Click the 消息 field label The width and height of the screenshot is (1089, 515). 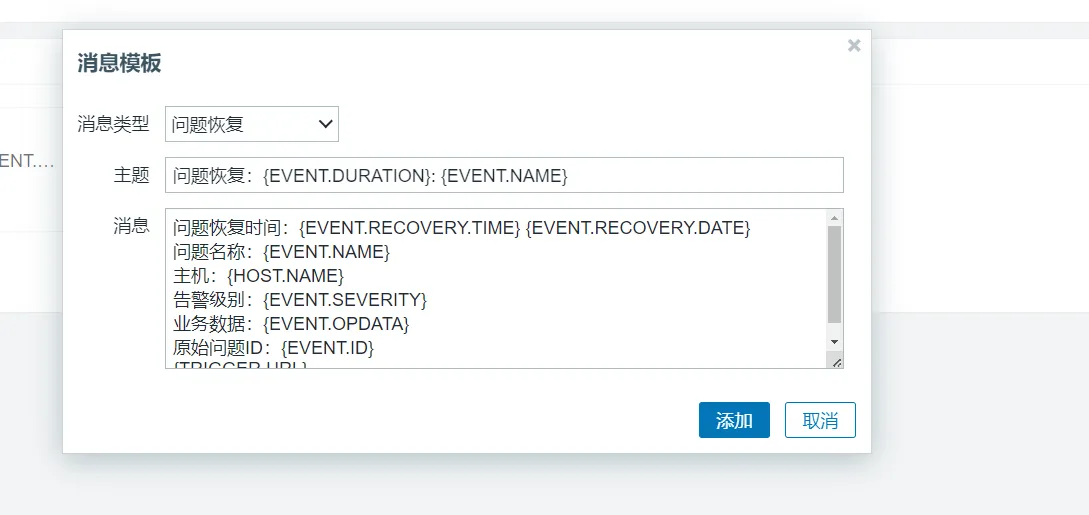point(131,226)
